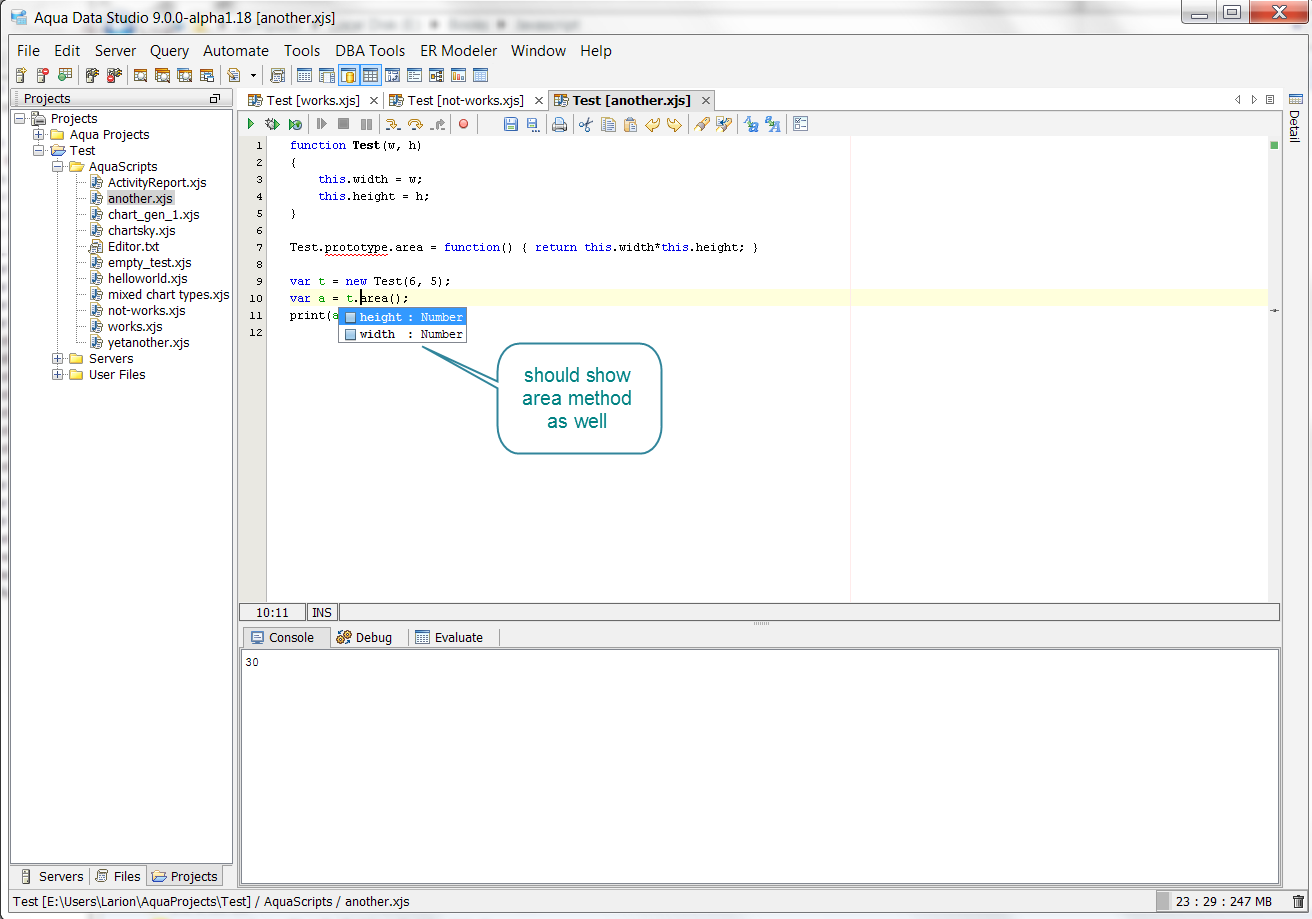Viewport: 1312px width, 919px height.
Task: Toggle the highlighted grid view button
Action: tap(370, 75)
